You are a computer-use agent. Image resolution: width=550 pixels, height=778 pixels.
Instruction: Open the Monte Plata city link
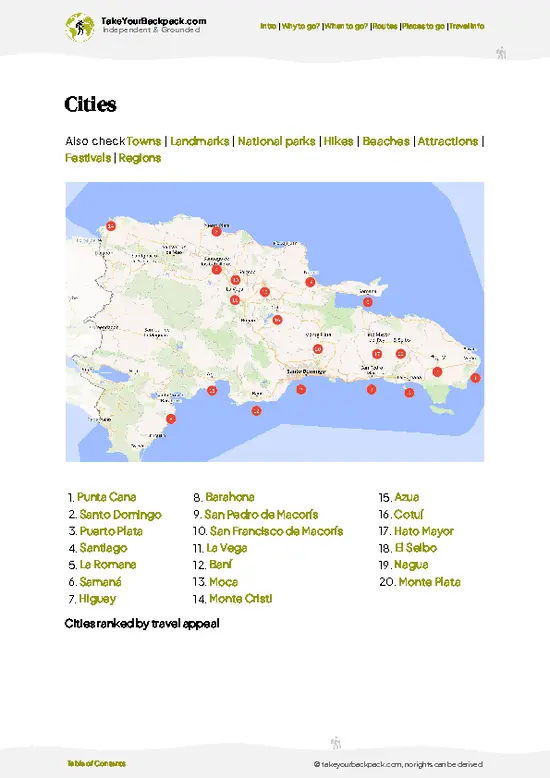click(x=429, y=582)
